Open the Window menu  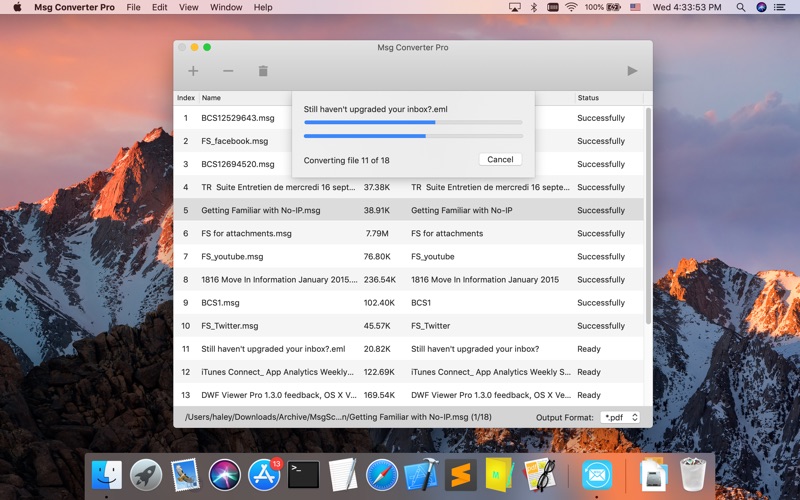(x=226, y=7)
